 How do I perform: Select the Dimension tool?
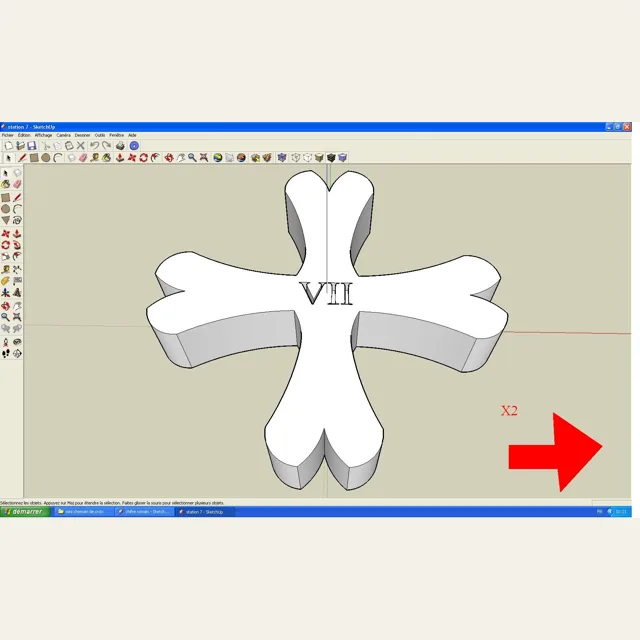click(17, 269)
